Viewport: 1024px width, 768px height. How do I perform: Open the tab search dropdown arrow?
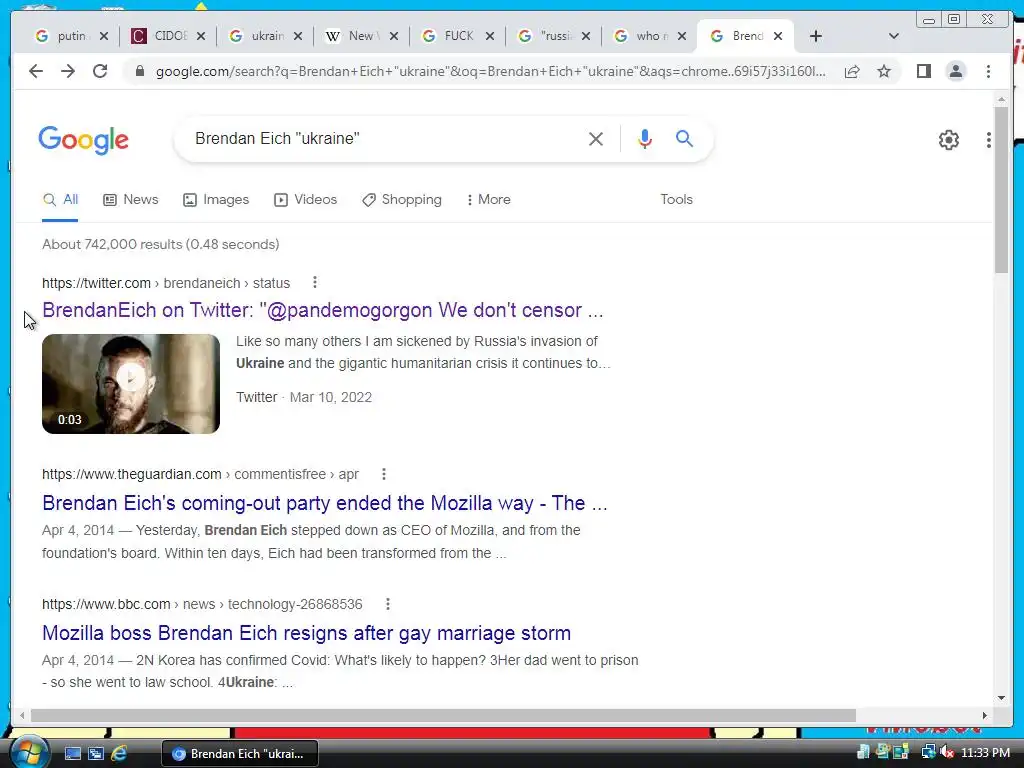[894, 36]
